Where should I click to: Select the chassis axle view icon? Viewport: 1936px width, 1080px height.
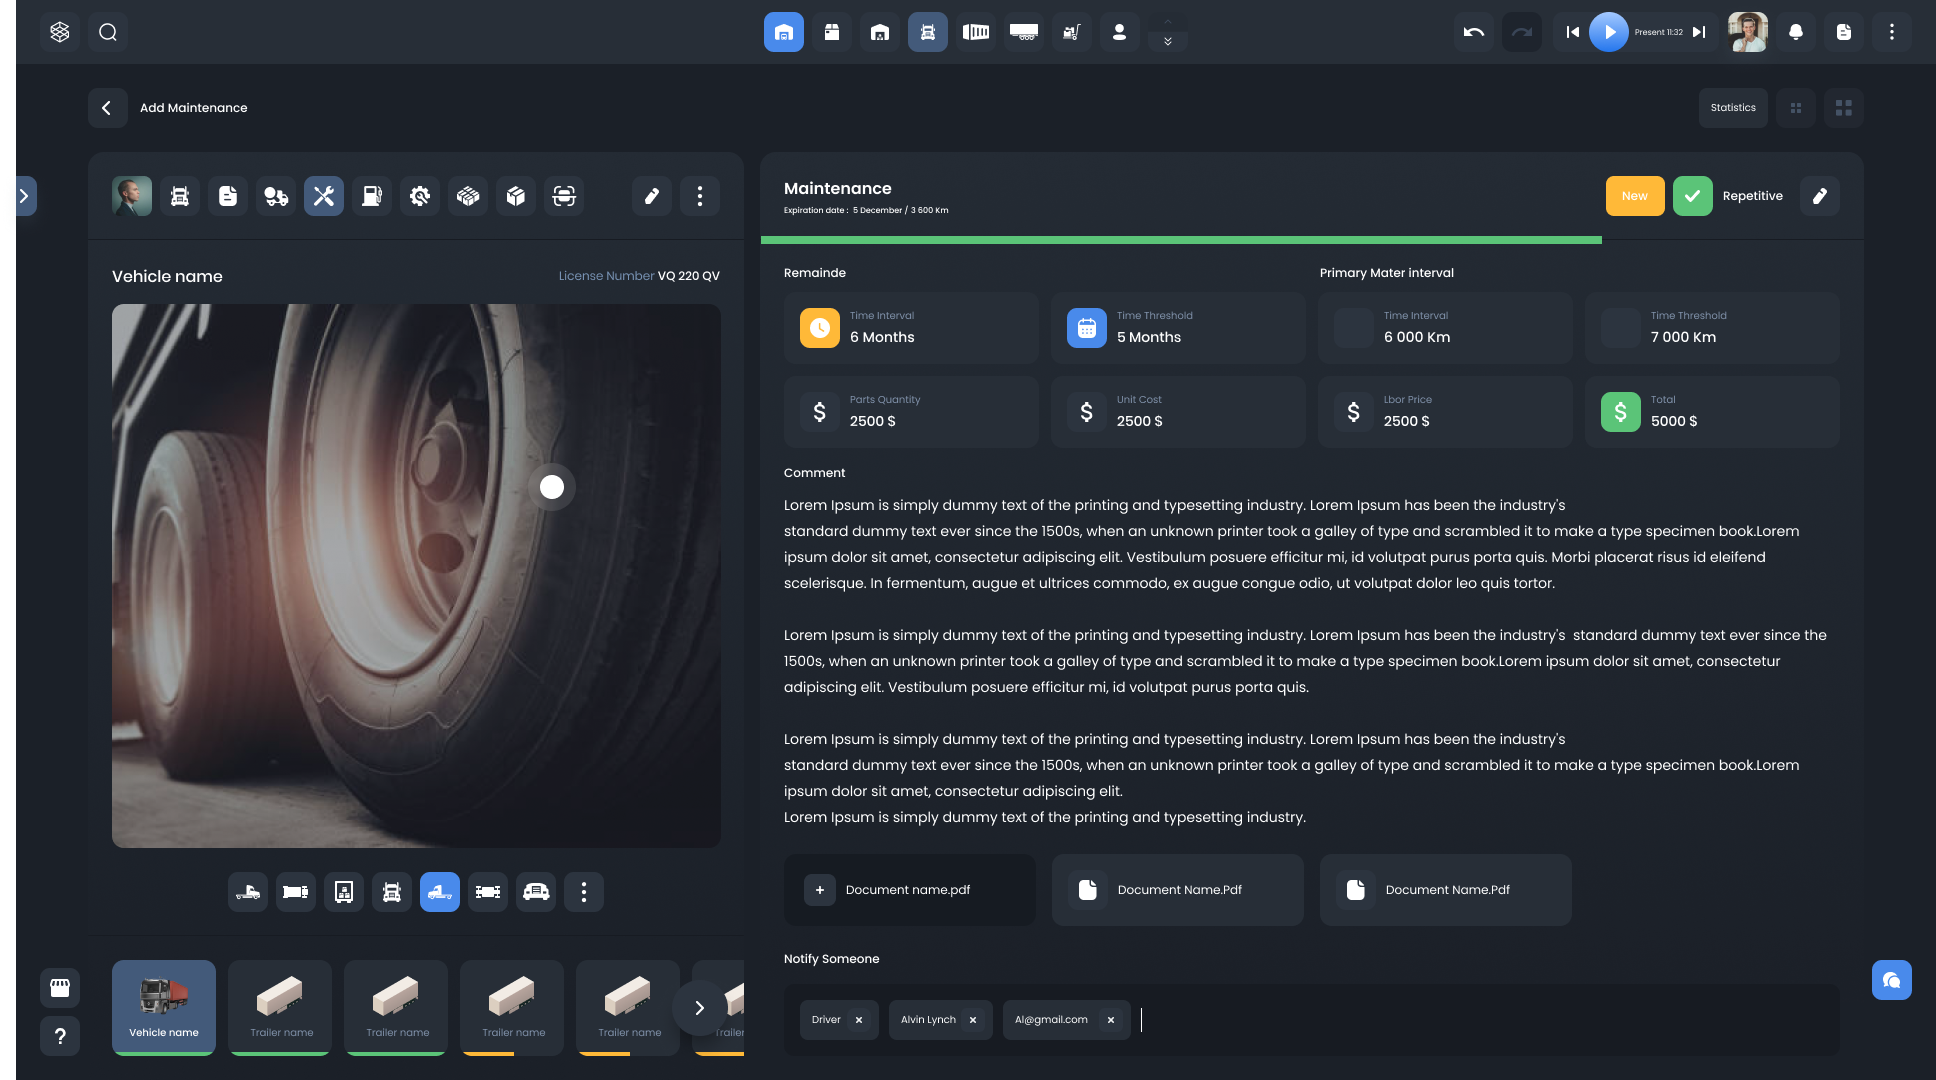(x=488, y=892)
